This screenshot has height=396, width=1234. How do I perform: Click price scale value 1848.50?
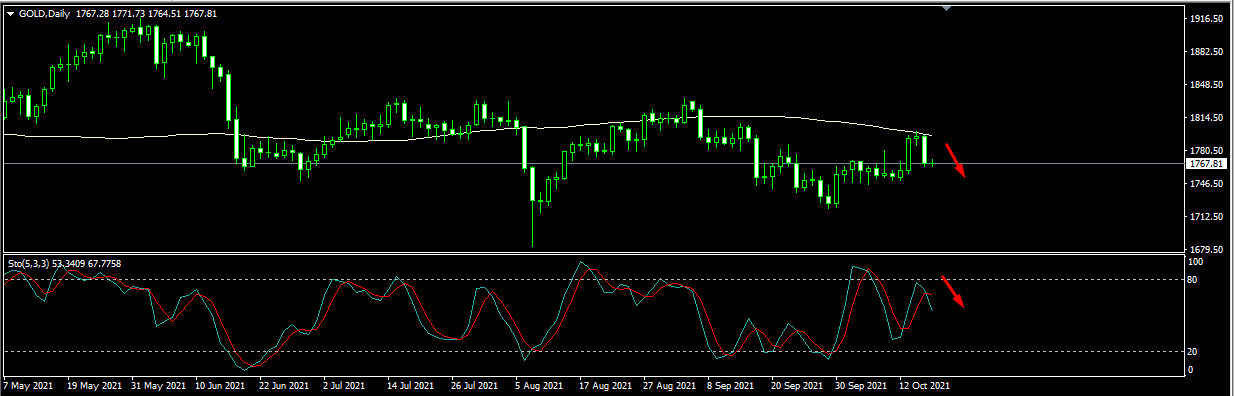(1207, 85)
